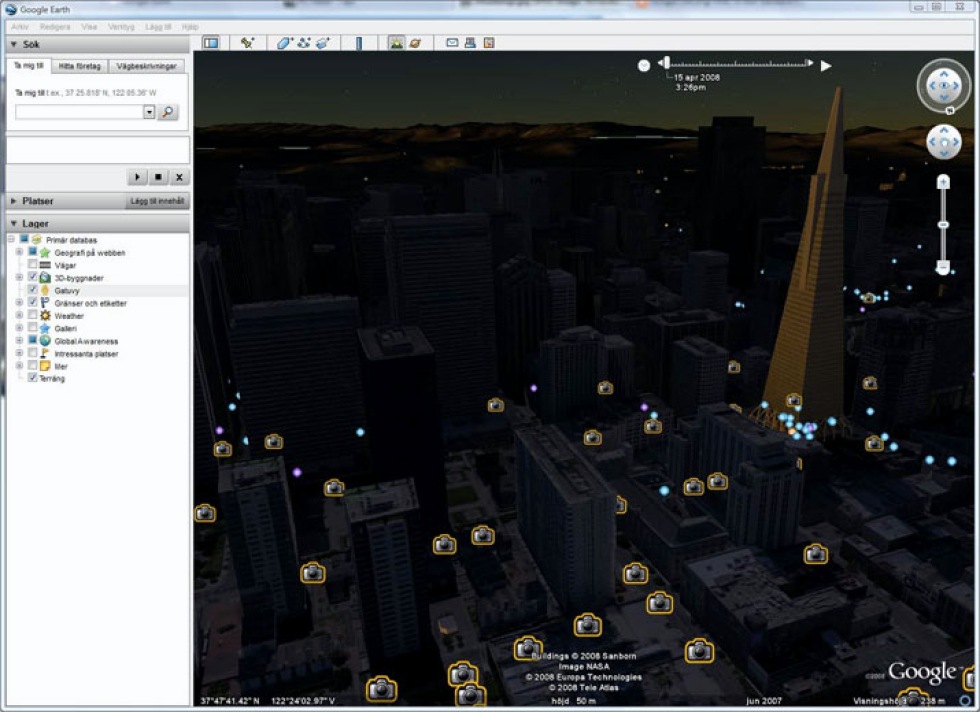Uncheck the Gränser och etiketter checkbox
The width and height of the screenshot is (980, 712).
[32, 303]
